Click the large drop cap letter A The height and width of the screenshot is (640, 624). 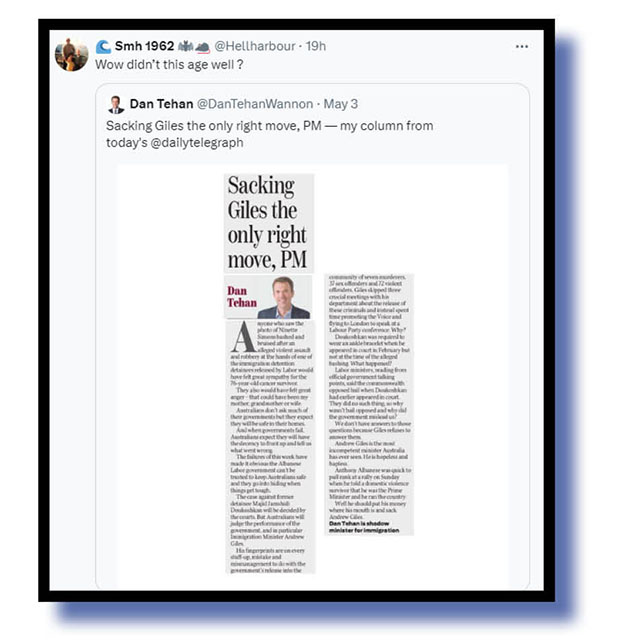coord(244,337)
